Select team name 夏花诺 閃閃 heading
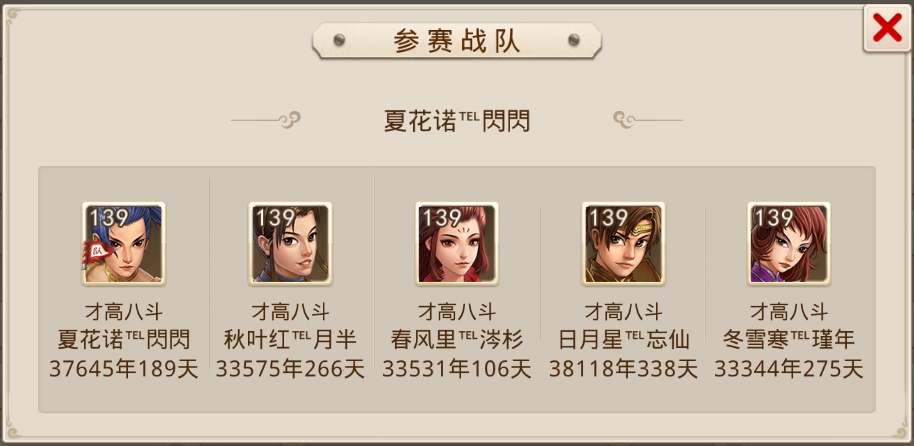Screen dimensions: 914x446 pyautogui.click(x=456, y=121)
